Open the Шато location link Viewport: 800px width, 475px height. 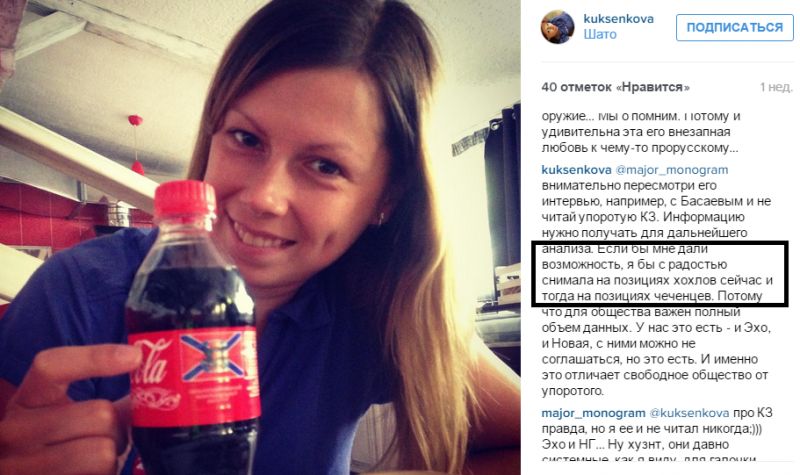tap(600, 35)
